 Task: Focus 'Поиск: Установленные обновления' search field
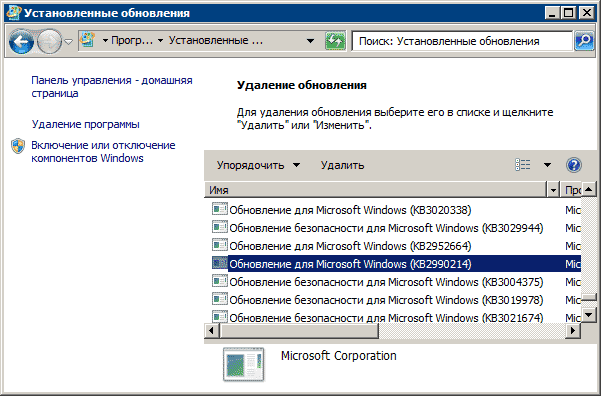point(462,41)
